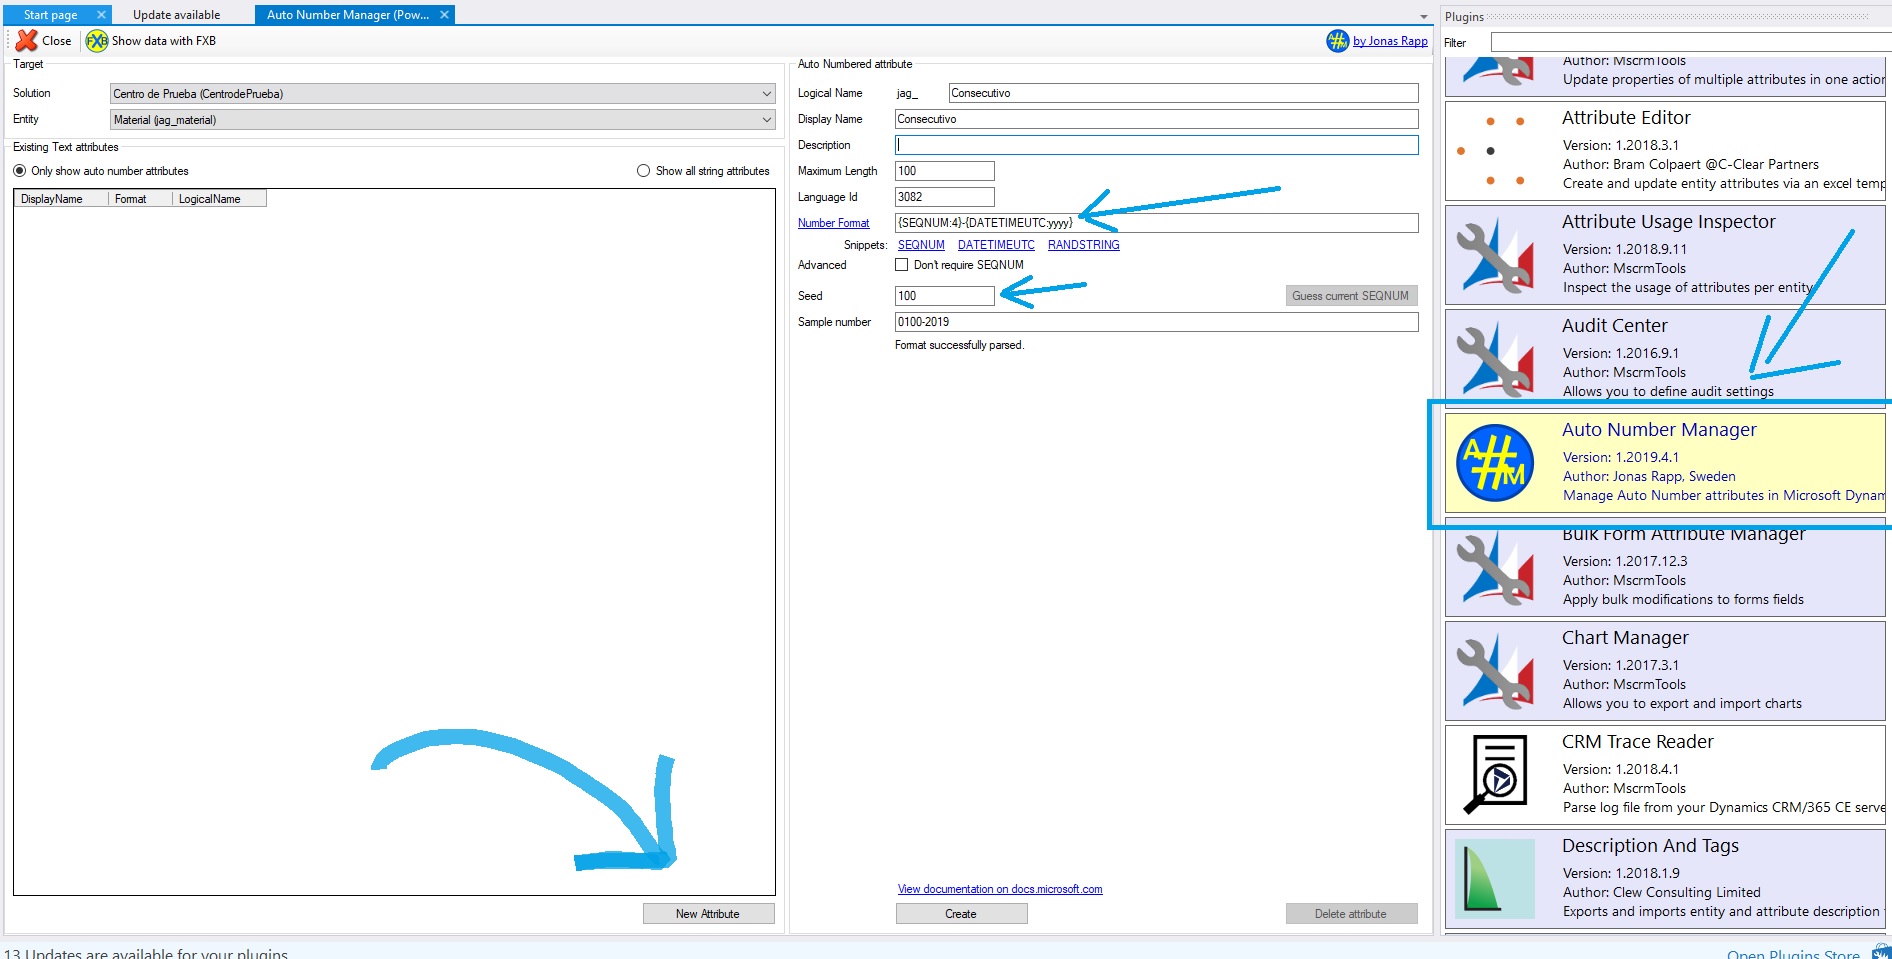
Task: Insert the DATETIMEUTC snippet
Action: [996, 245]
